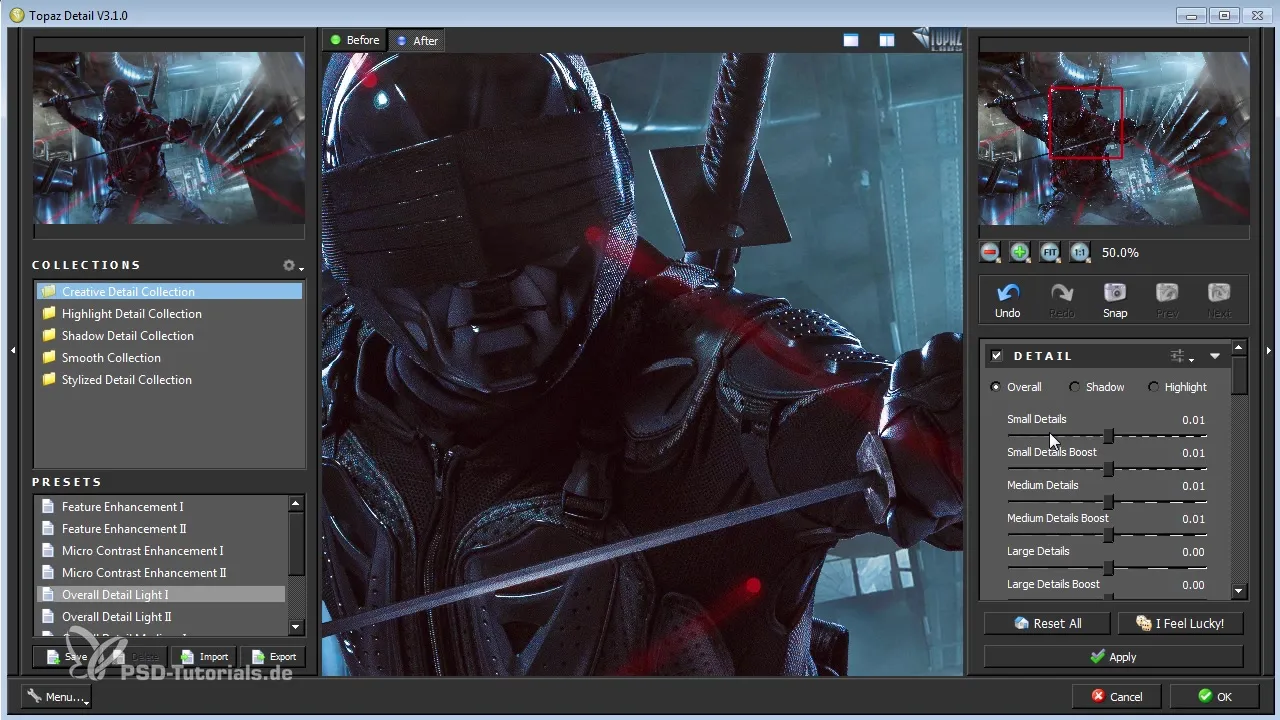Screen dimensions: 1280x720
Task: Click the OK button
Action: click(1215, 696)
